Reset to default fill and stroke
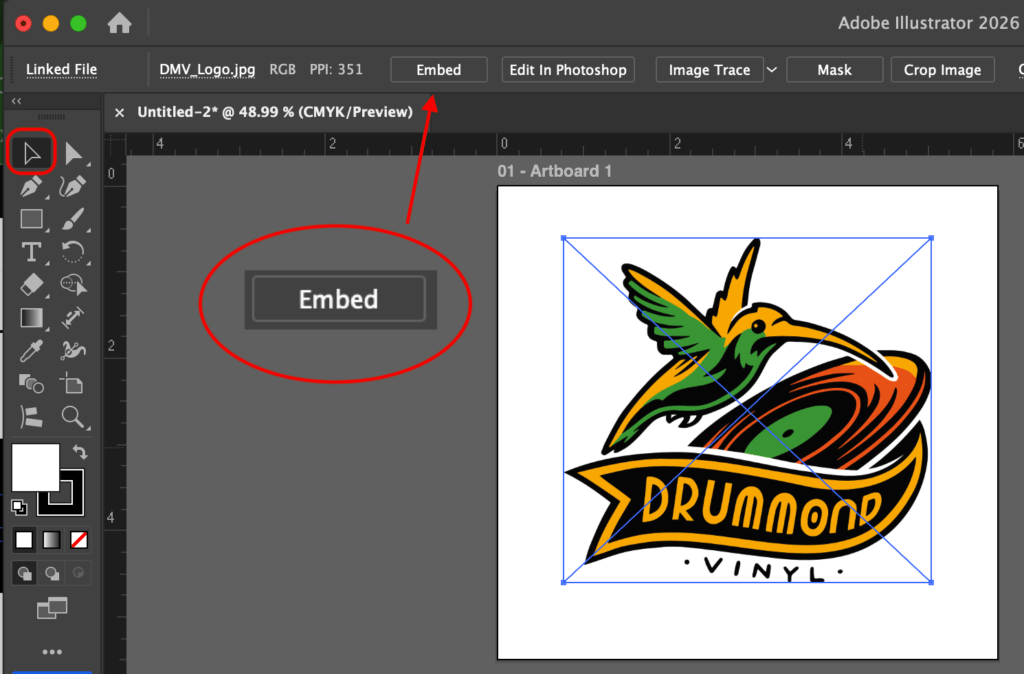The image size is (1024, 674). (19, 507)
